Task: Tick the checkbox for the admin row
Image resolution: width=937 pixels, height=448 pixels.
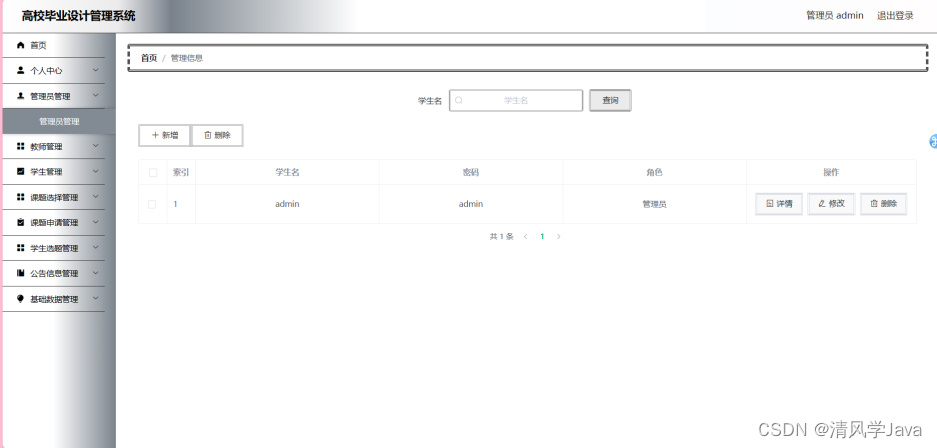Action: coord(152,204)
